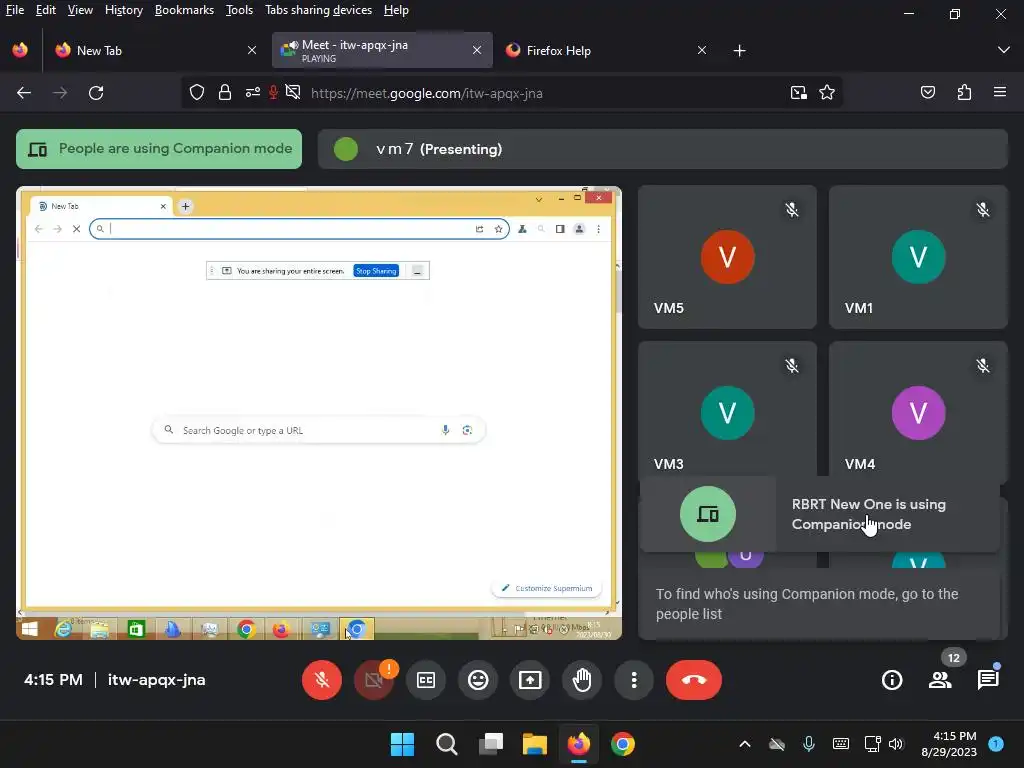Show the people list icon
Viewport: 1024px width, 768px height.
tap(940, 680)
